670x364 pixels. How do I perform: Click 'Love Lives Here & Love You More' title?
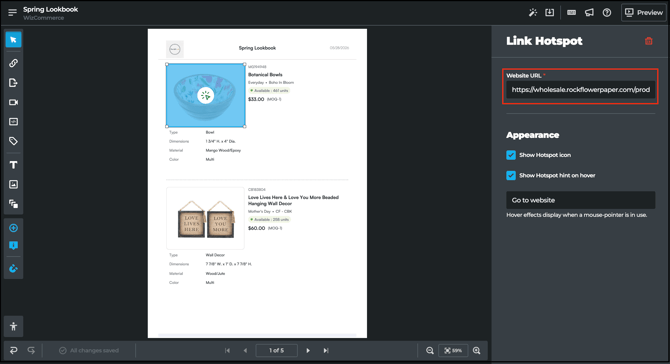294,200
